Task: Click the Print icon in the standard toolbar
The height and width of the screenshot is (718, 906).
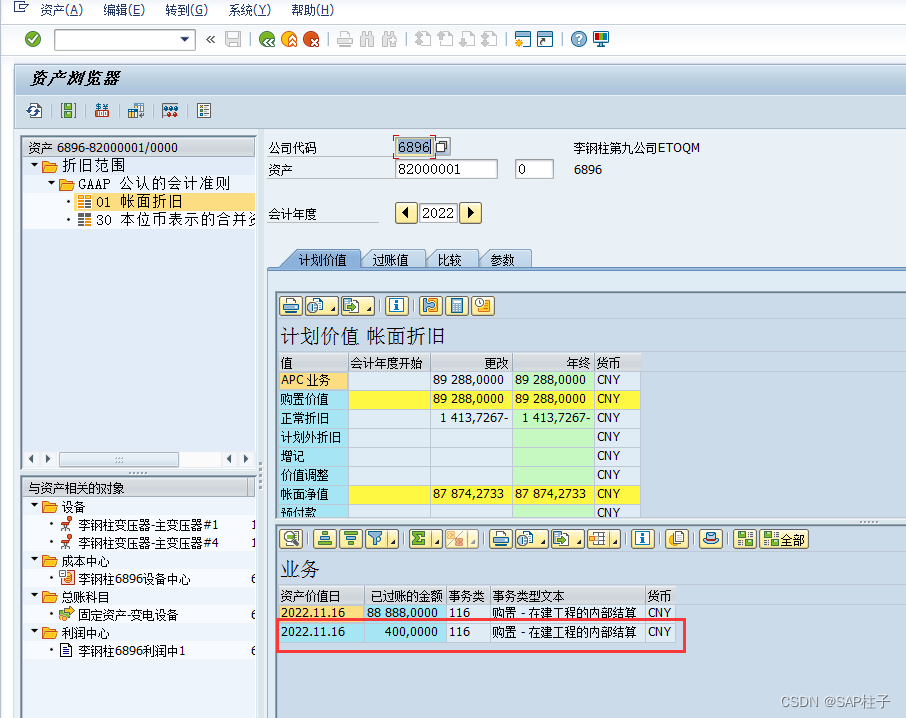Action: point(345,39)
